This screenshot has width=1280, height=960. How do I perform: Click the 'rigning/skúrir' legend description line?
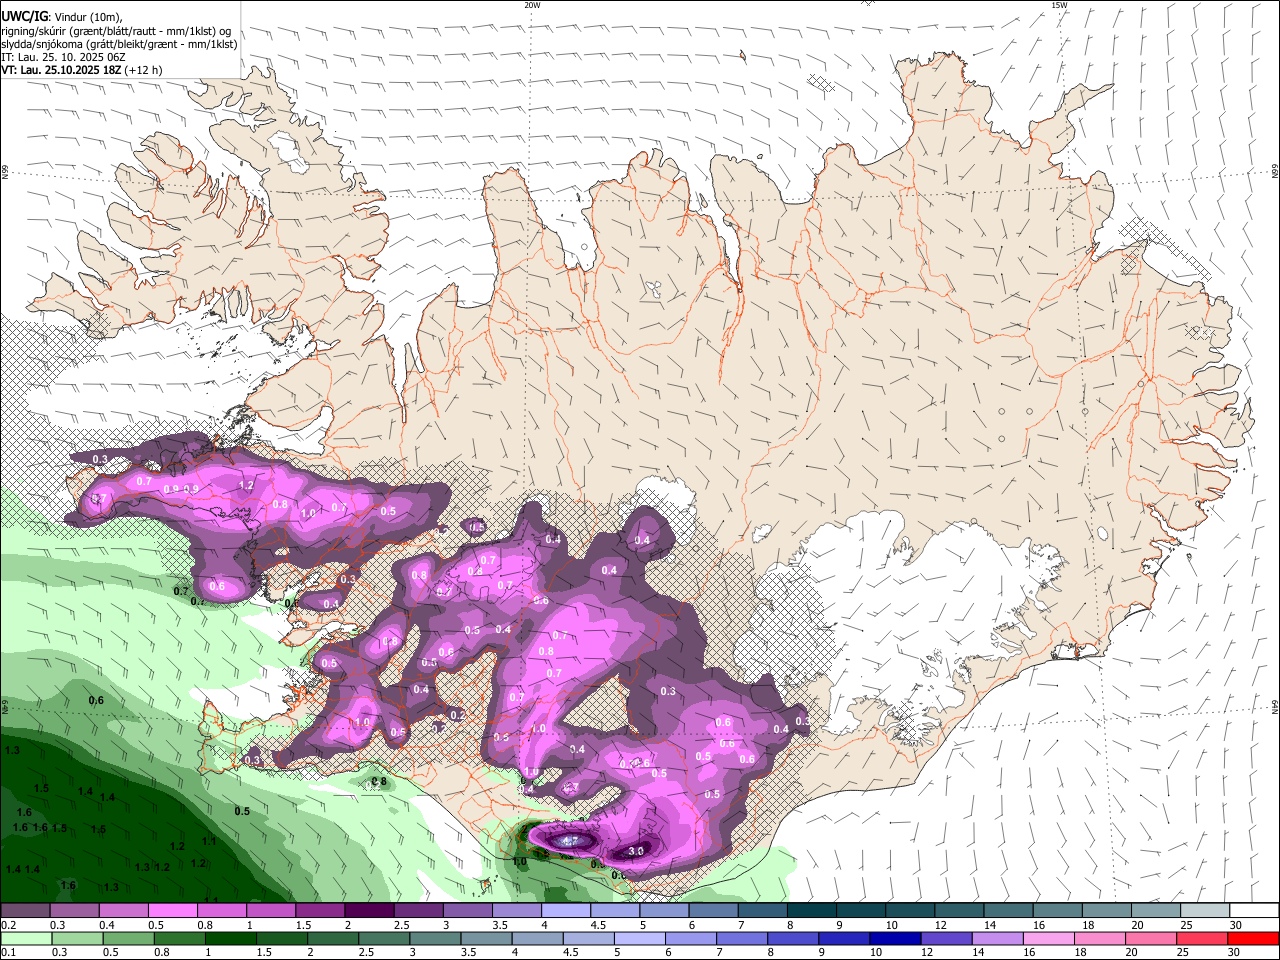tap(116, 30)
